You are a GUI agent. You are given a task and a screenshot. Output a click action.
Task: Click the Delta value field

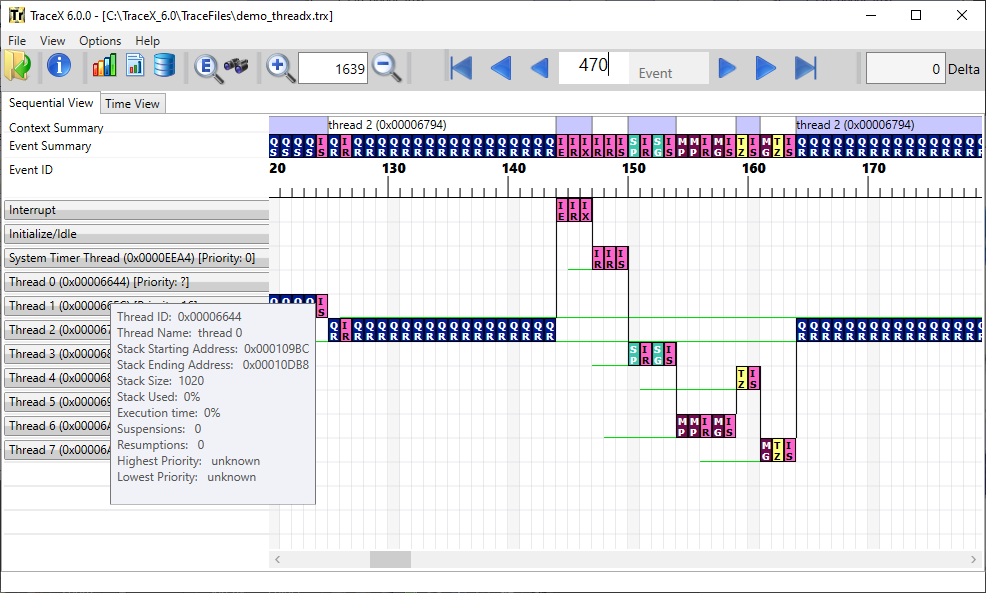coord(905,68)
